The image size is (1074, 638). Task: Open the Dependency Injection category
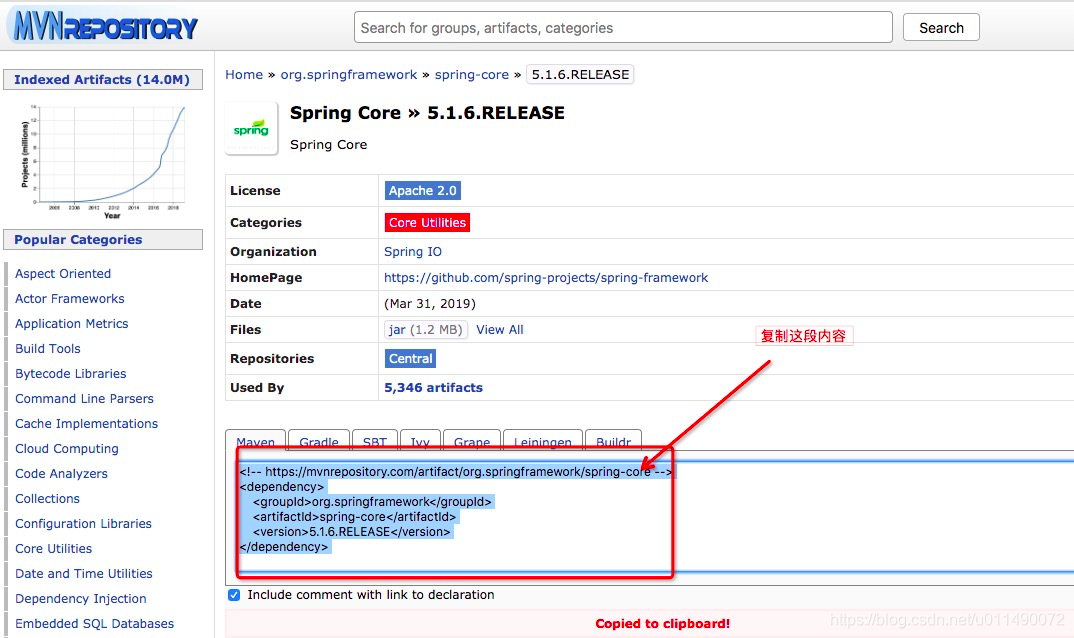(81, 599)
